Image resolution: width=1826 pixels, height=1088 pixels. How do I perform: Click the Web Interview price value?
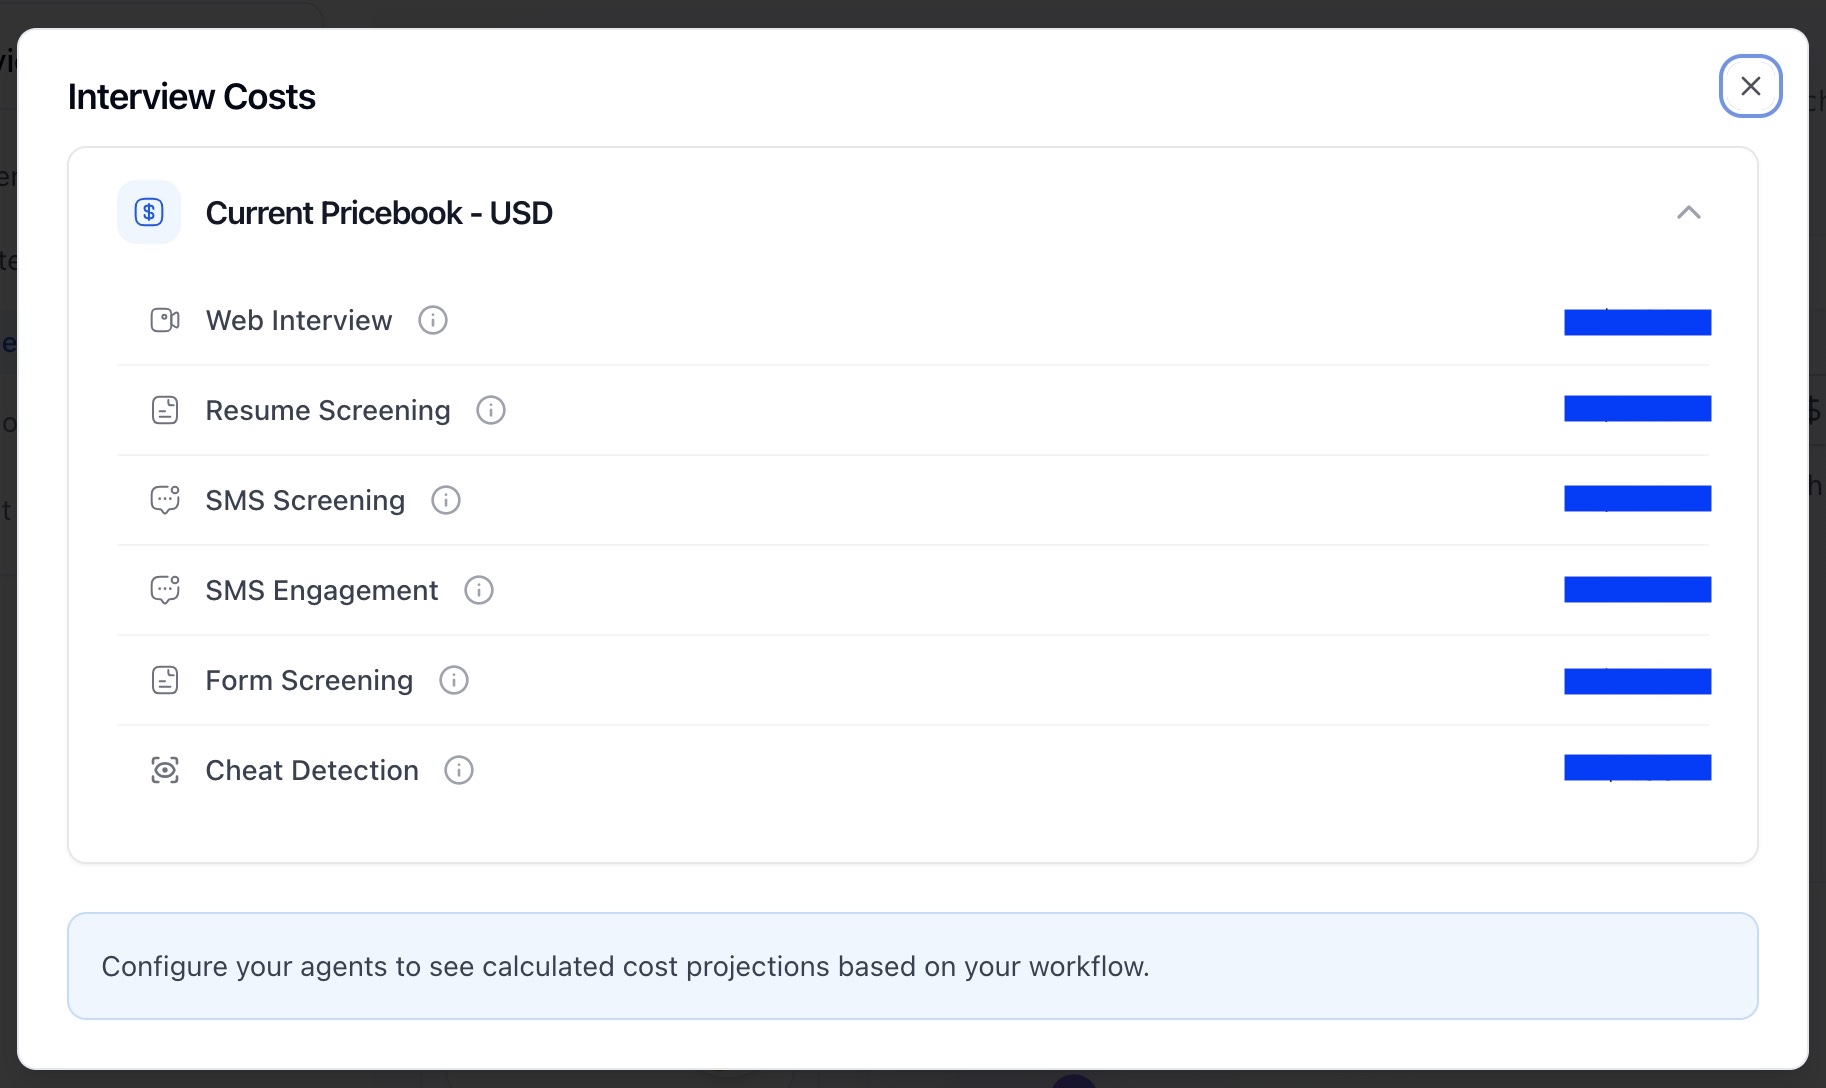coord(1637,322)
